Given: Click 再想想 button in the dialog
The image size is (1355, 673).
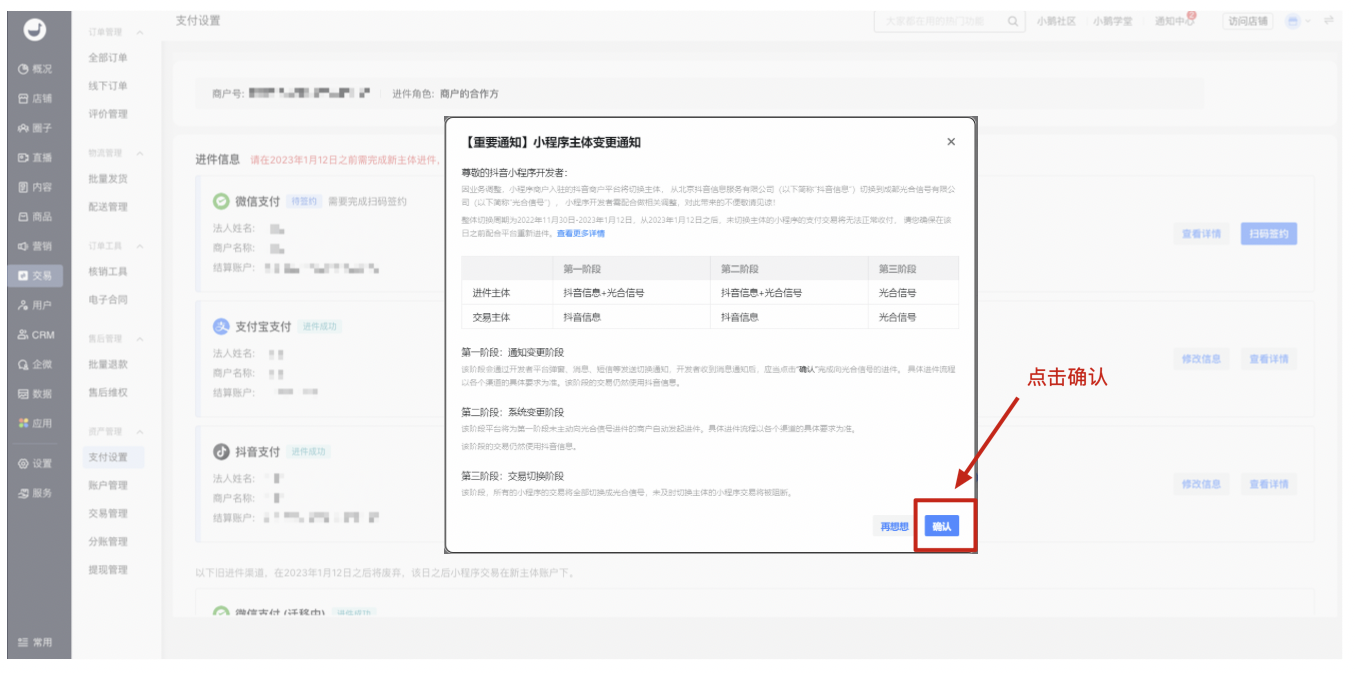Looking at the screenshot, I should point(894,526).
